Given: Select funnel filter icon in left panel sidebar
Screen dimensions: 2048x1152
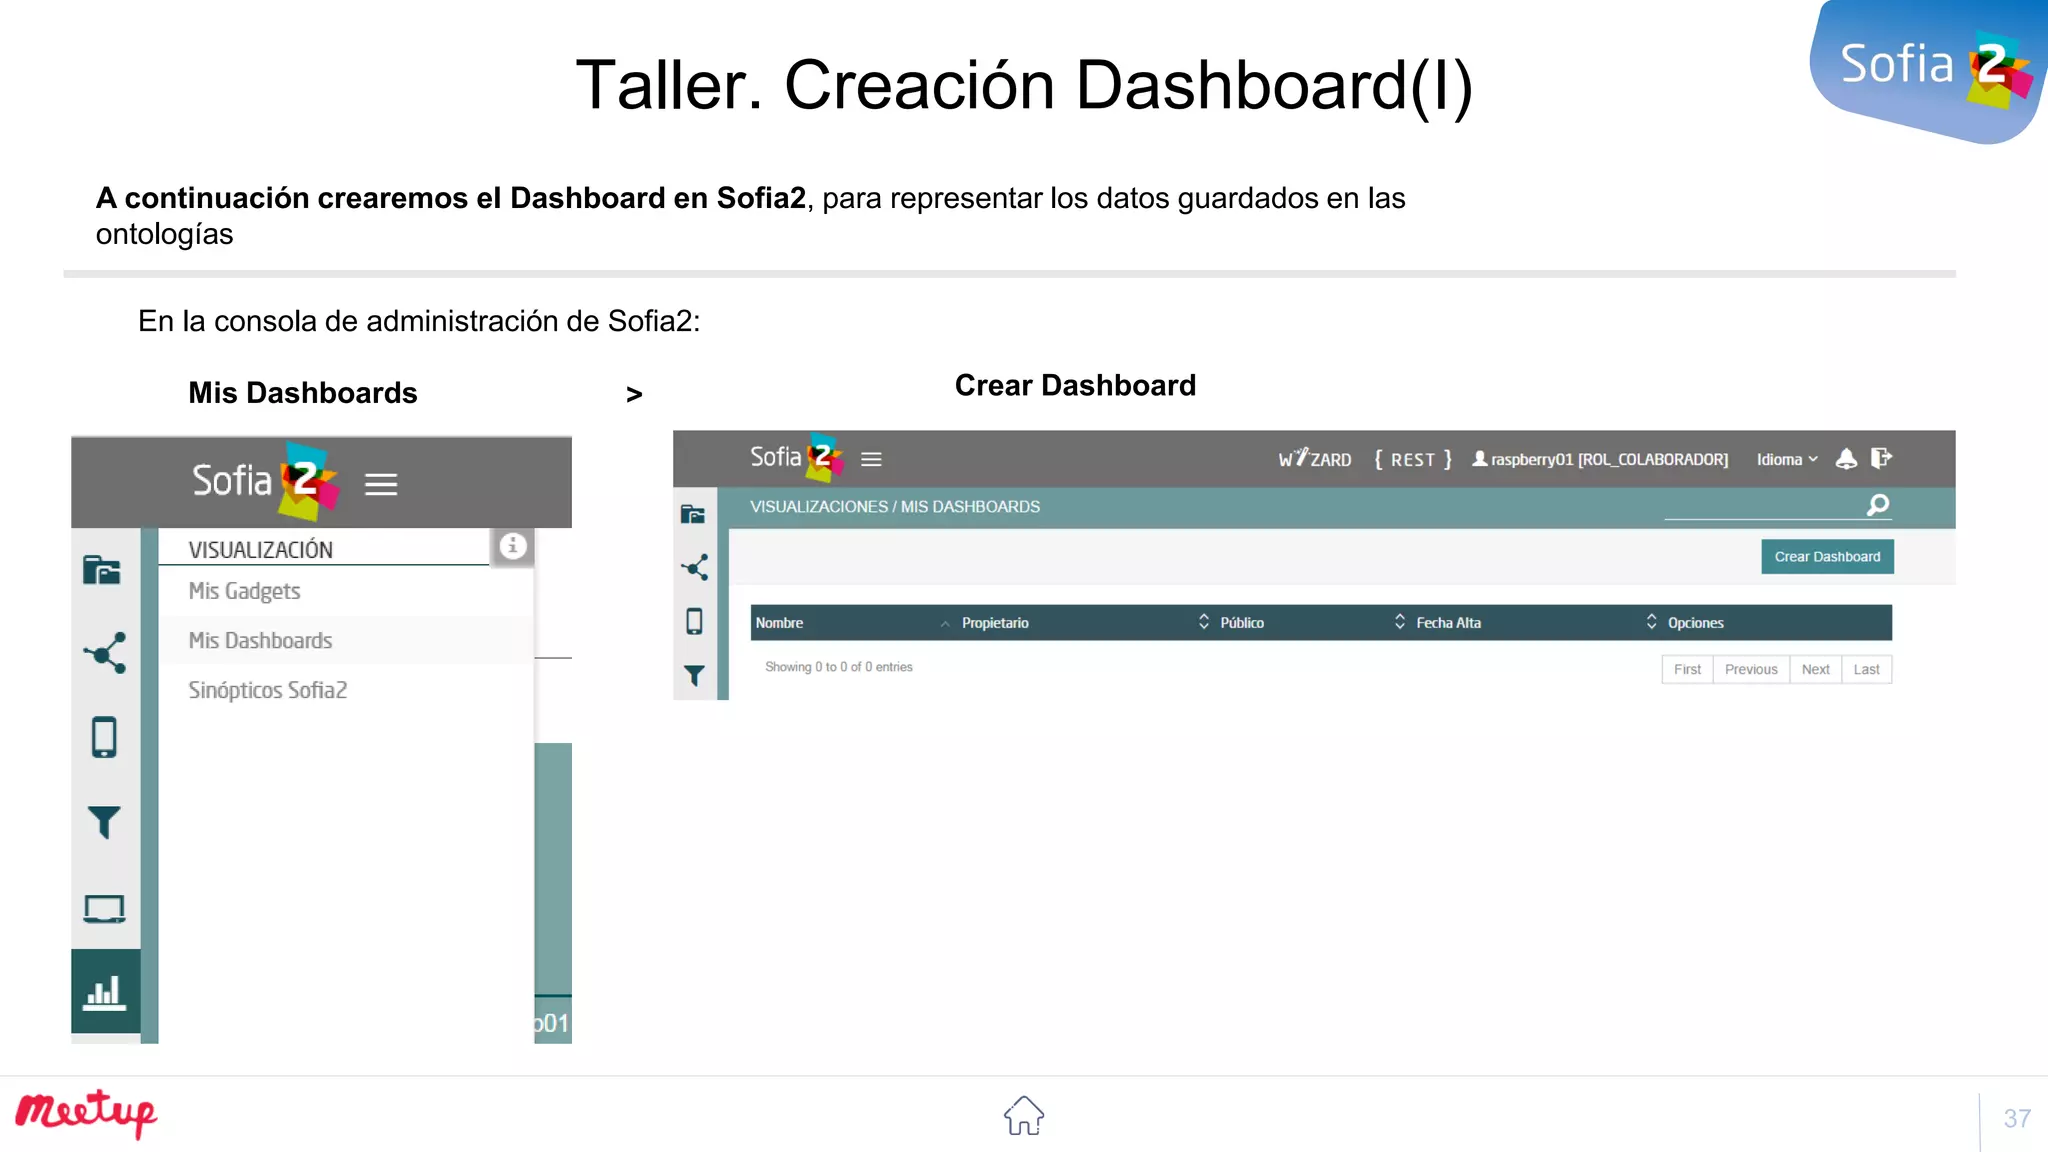Looking at the screenshot, I should tap(104, 823).
